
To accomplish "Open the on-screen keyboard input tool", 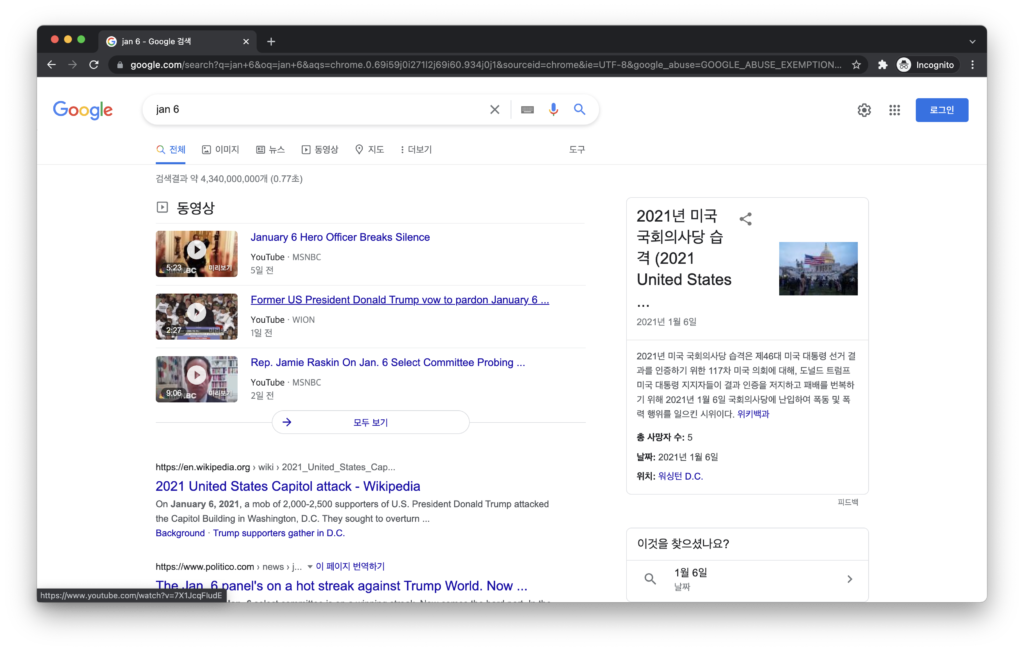I will pos(527,110).
